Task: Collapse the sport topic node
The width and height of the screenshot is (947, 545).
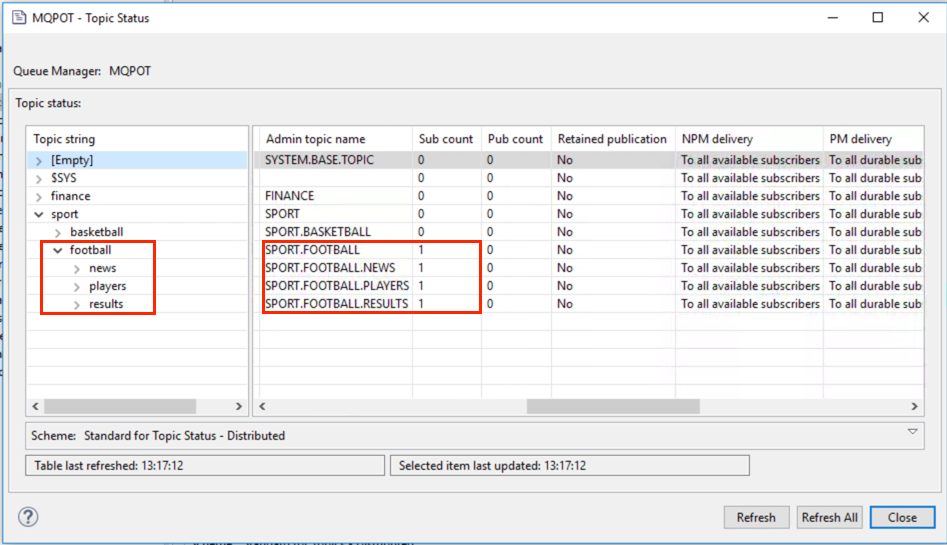Action: click(x=39, y=214)
